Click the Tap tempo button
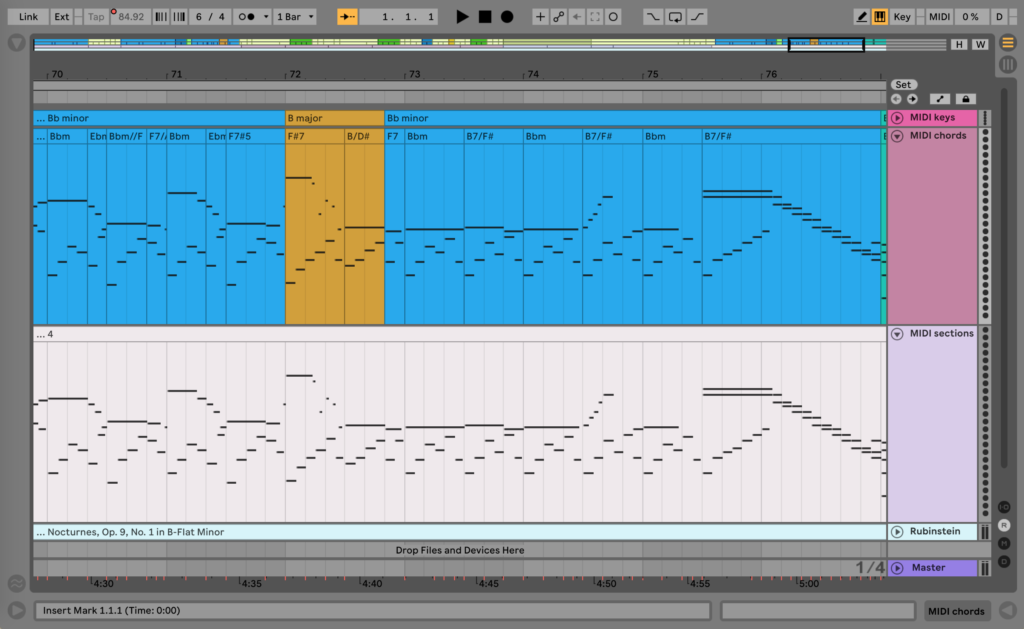 coord(96,16)
